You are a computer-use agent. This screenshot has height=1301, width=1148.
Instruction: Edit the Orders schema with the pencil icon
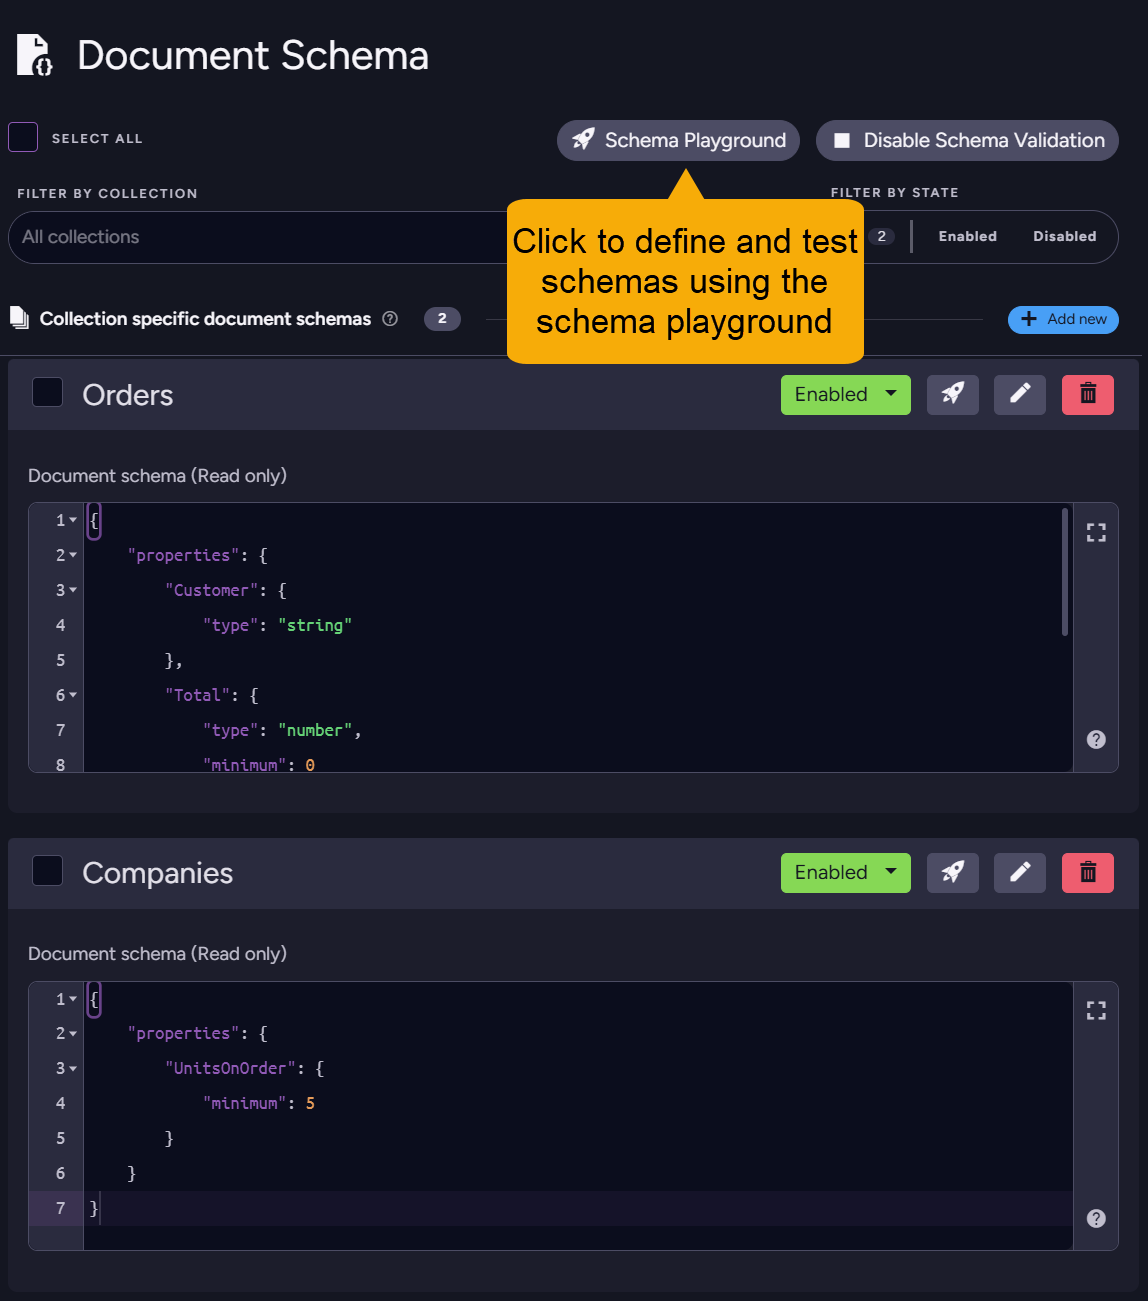1019,394
